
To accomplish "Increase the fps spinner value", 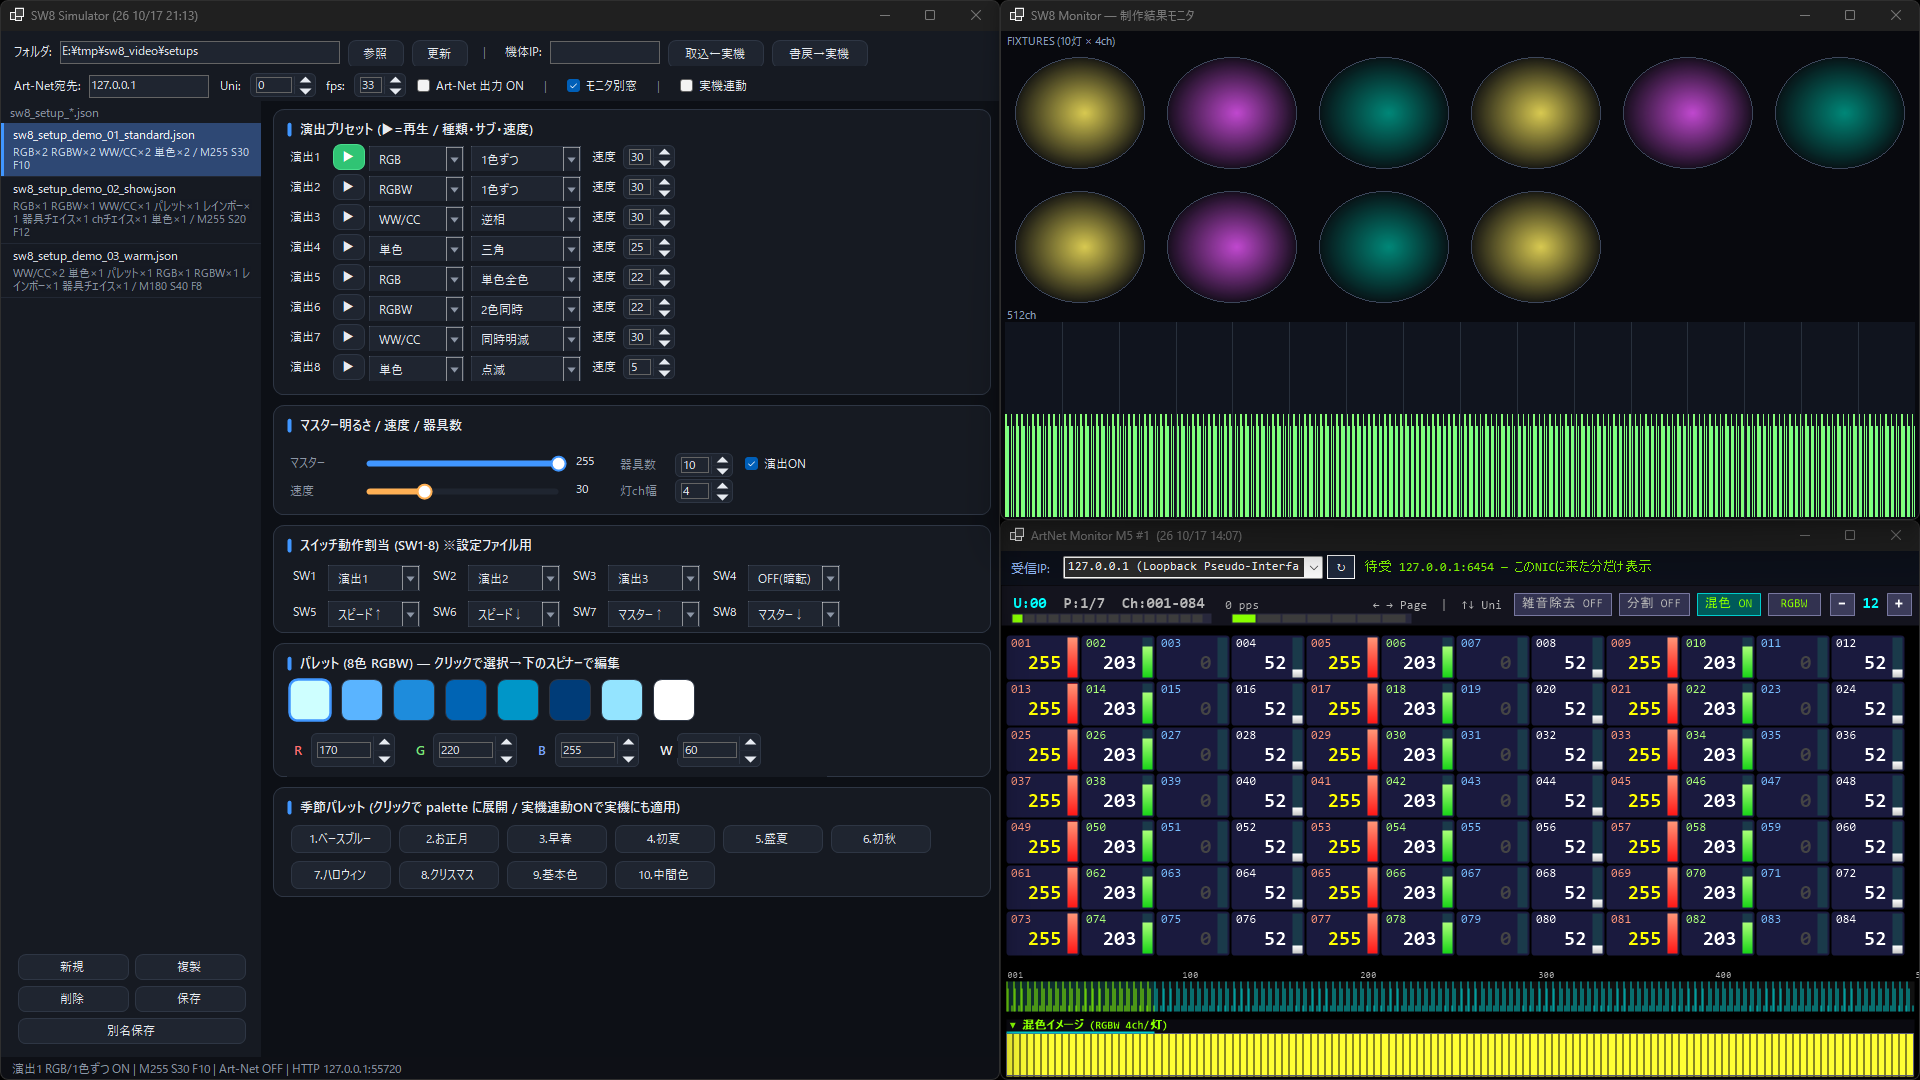I will coord(395,80).
